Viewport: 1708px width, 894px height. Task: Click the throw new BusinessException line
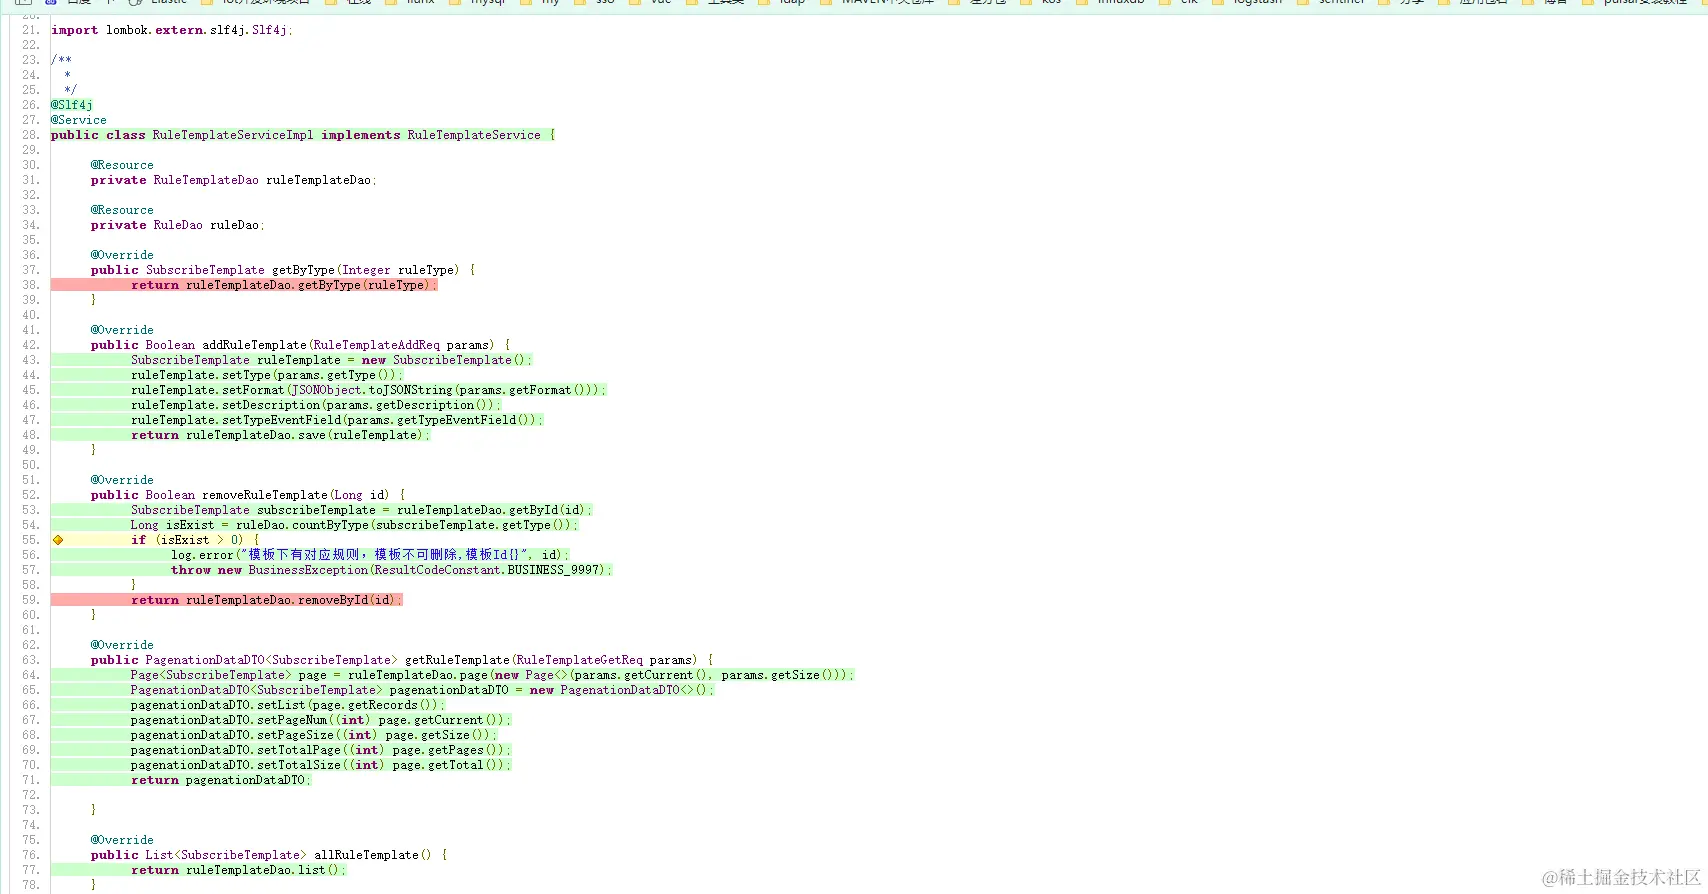(391, 570)
